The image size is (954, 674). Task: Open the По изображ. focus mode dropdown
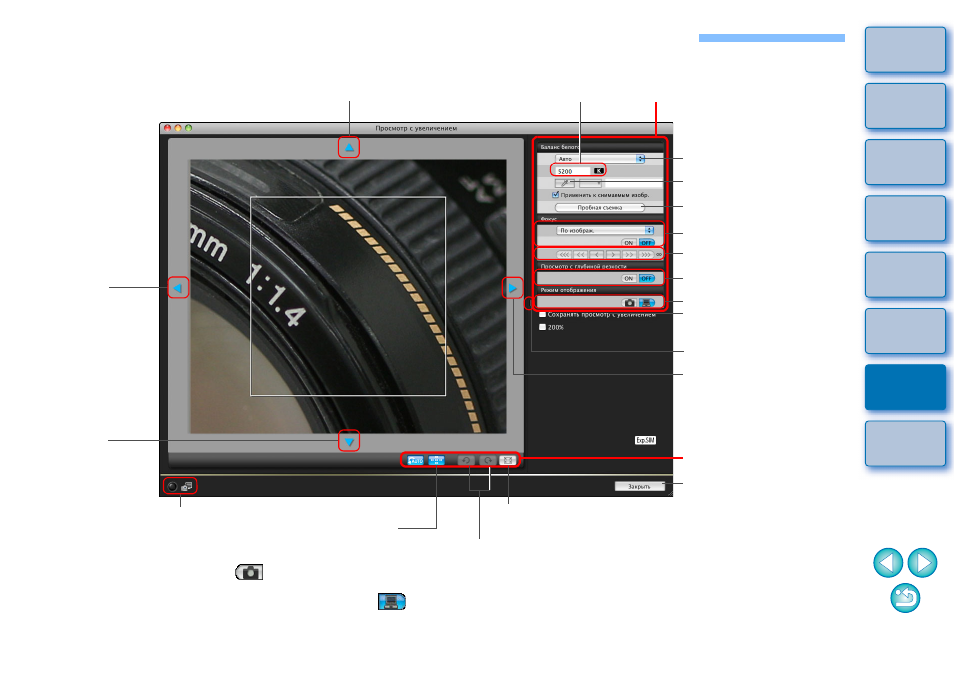point(605,231)
